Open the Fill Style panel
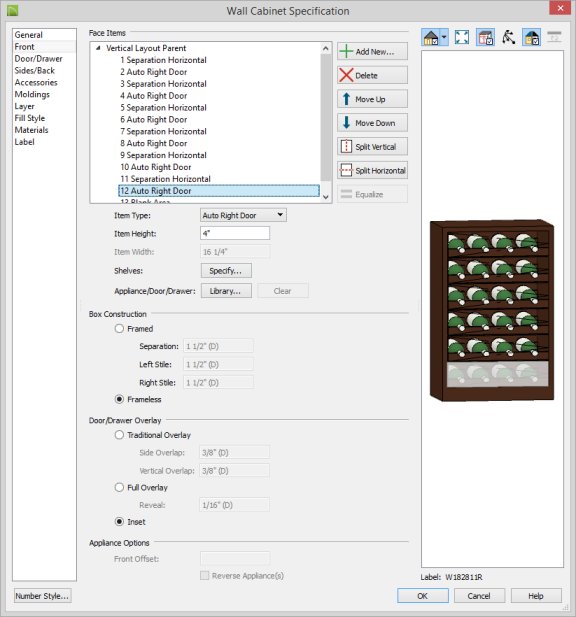The width and height of the screenshot is (576, 617). (30, 118)
